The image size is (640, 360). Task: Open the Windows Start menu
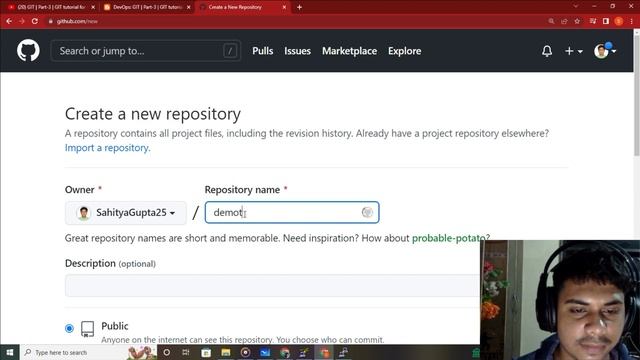coord(9,352)
